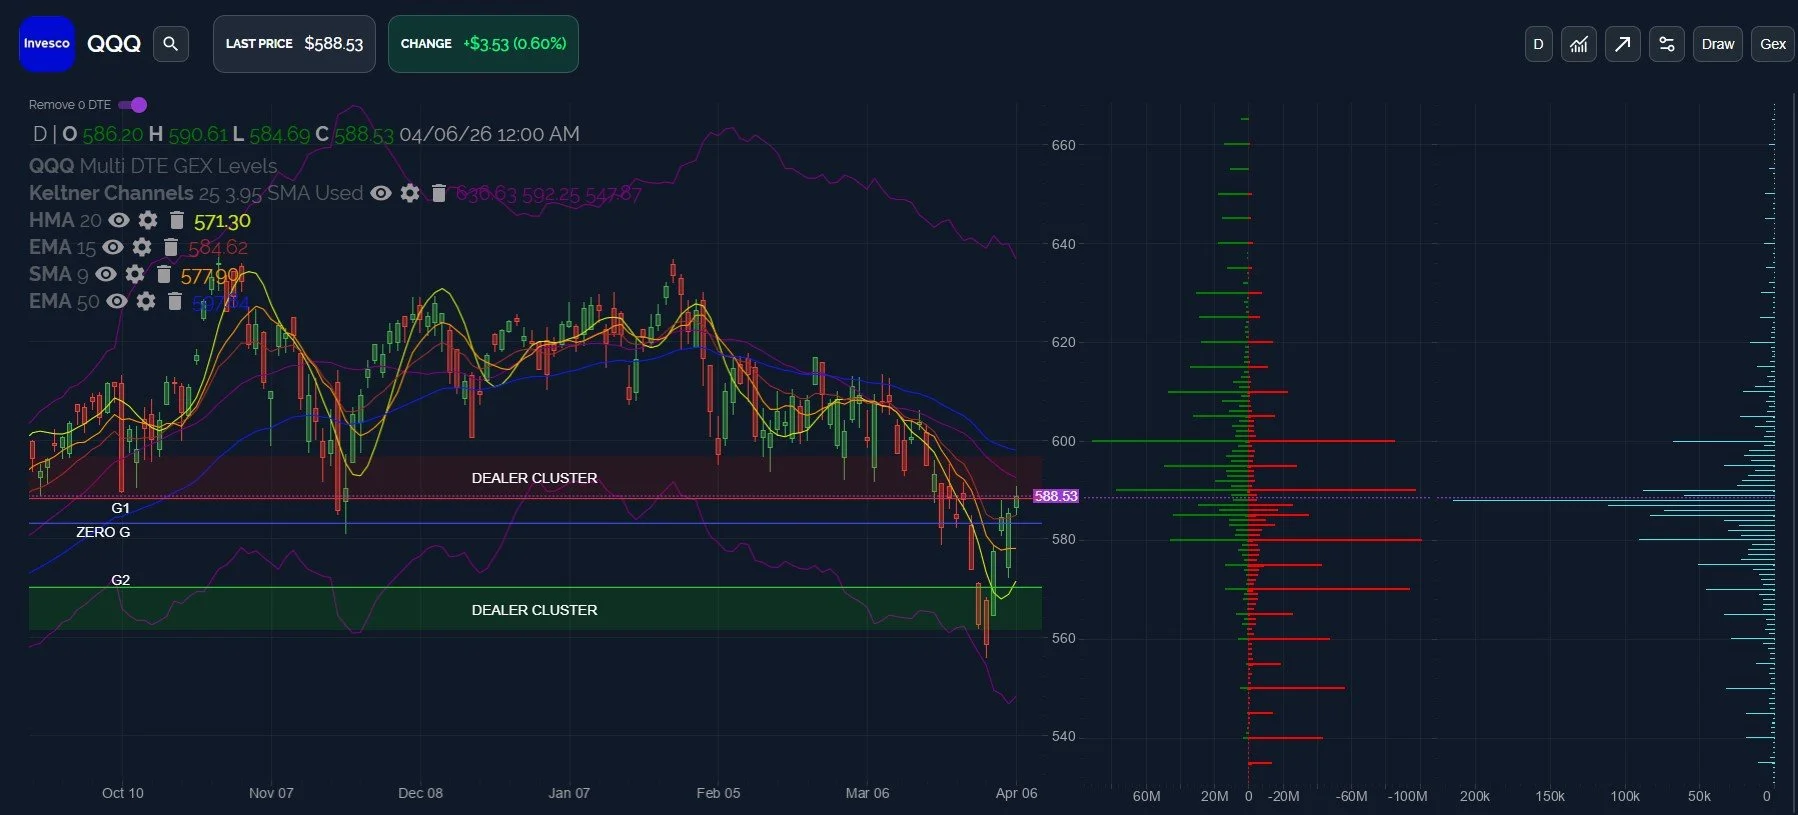The image size is (1798, 815).
Task: Click the Oct 10 date label
Action: click(x=123, y=793)
